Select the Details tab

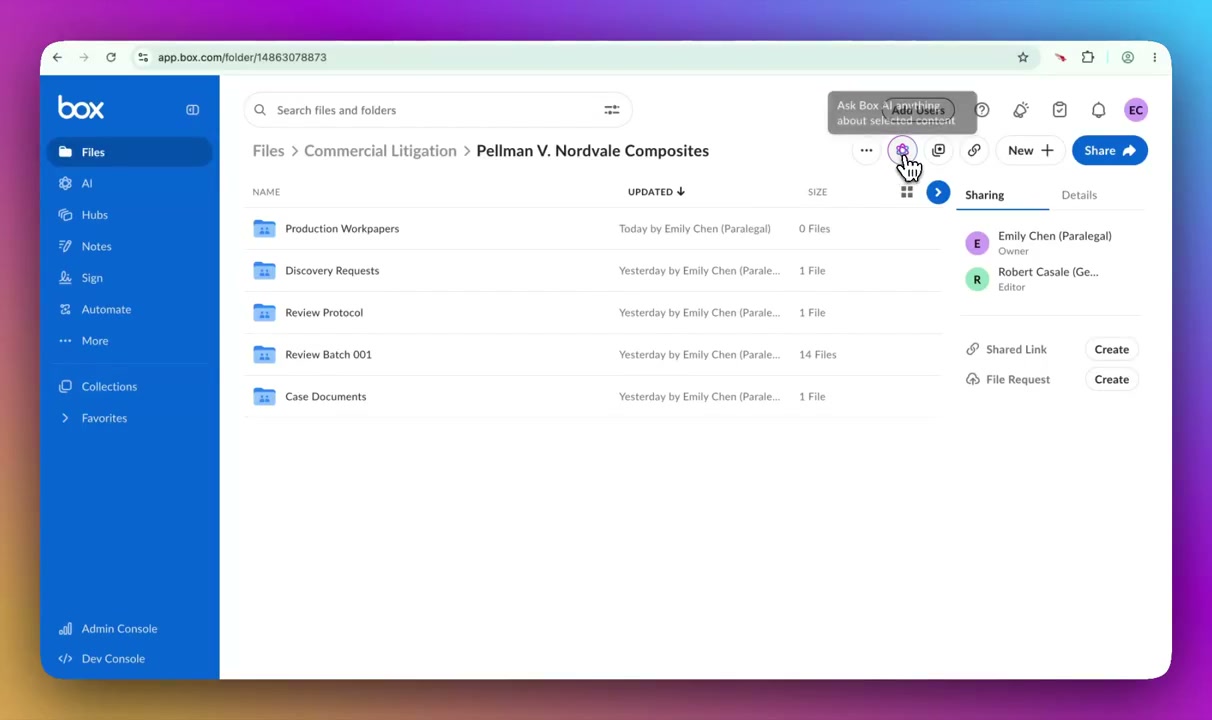(1079, 195)
